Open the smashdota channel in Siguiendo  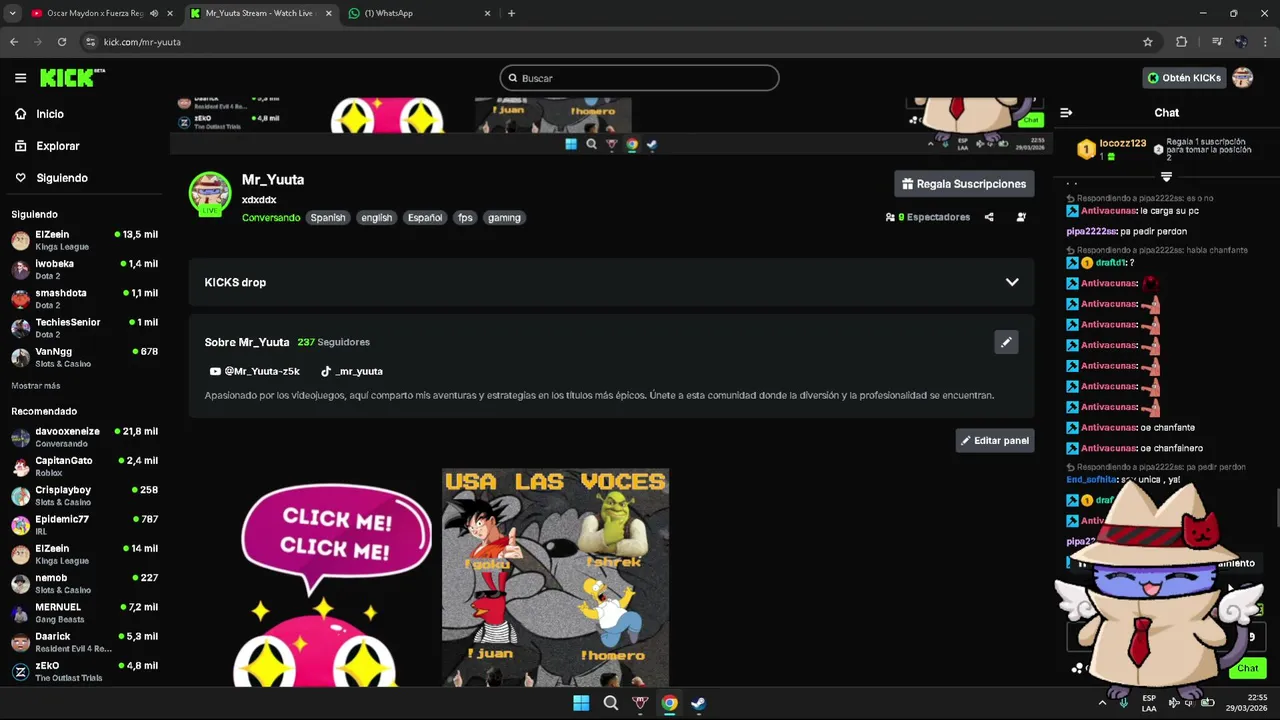tap(84, 299)
